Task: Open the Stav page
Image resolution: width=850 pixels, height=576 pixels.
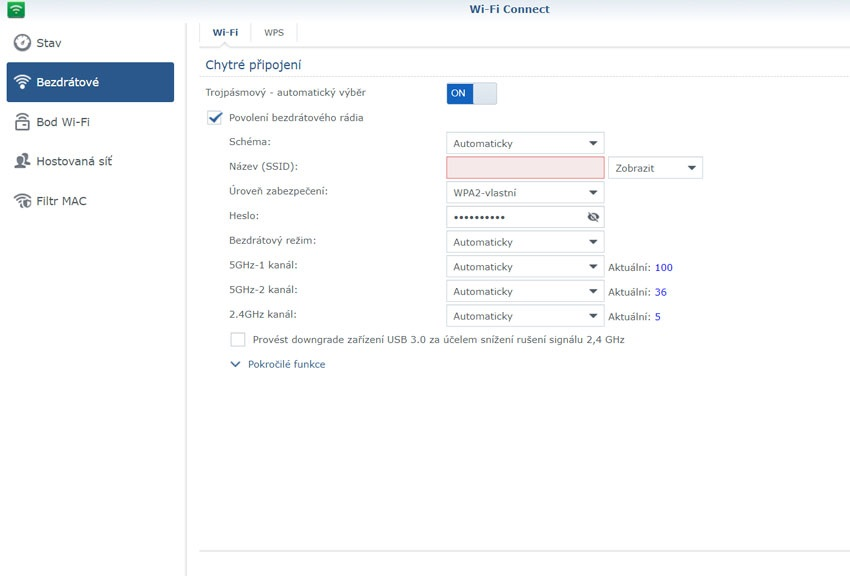Action: click(90, 43)
